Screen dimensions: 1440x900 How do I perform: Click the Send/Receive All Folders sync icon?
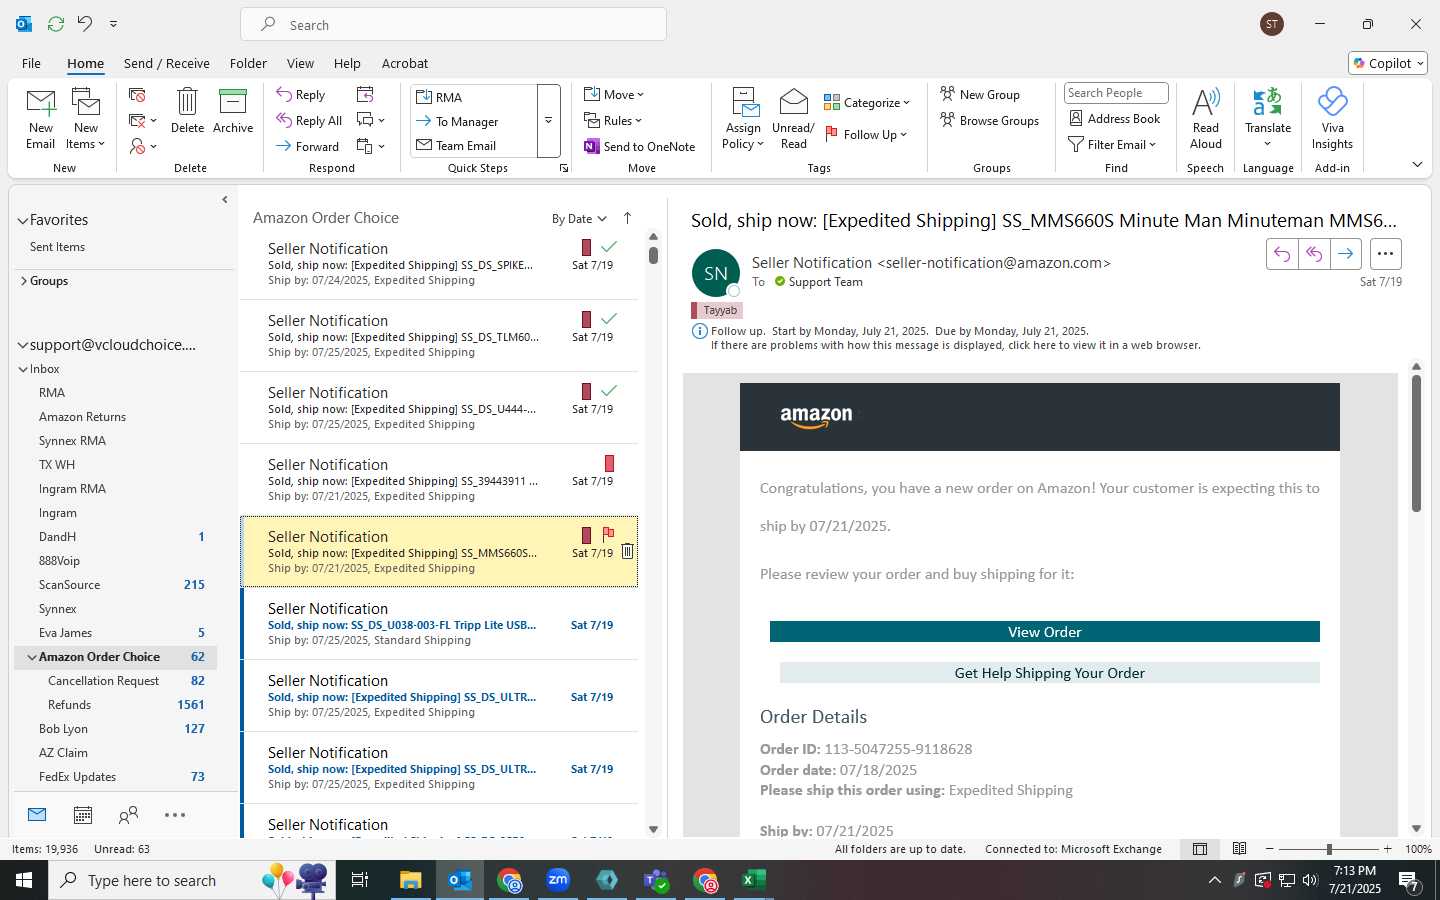pos(56,24)
